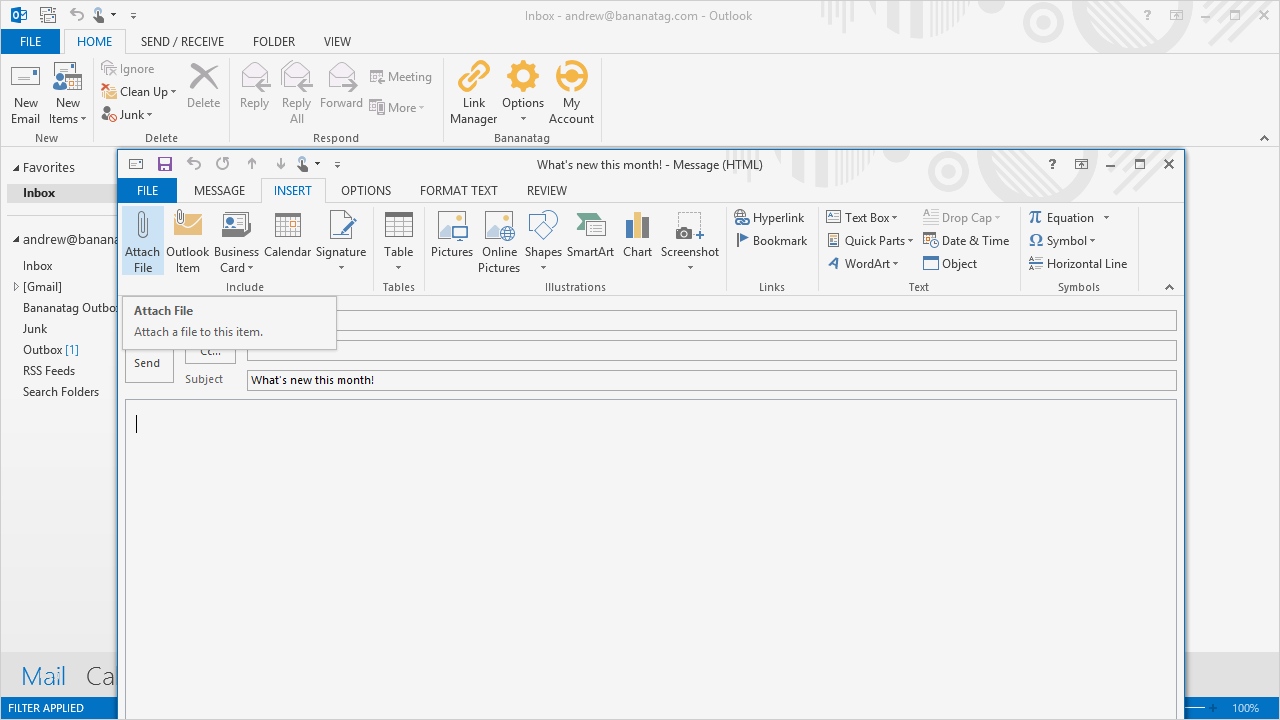This screenshot has height=720, width=1280.
Task: Open the Signature dropdown
Action: 341,240
